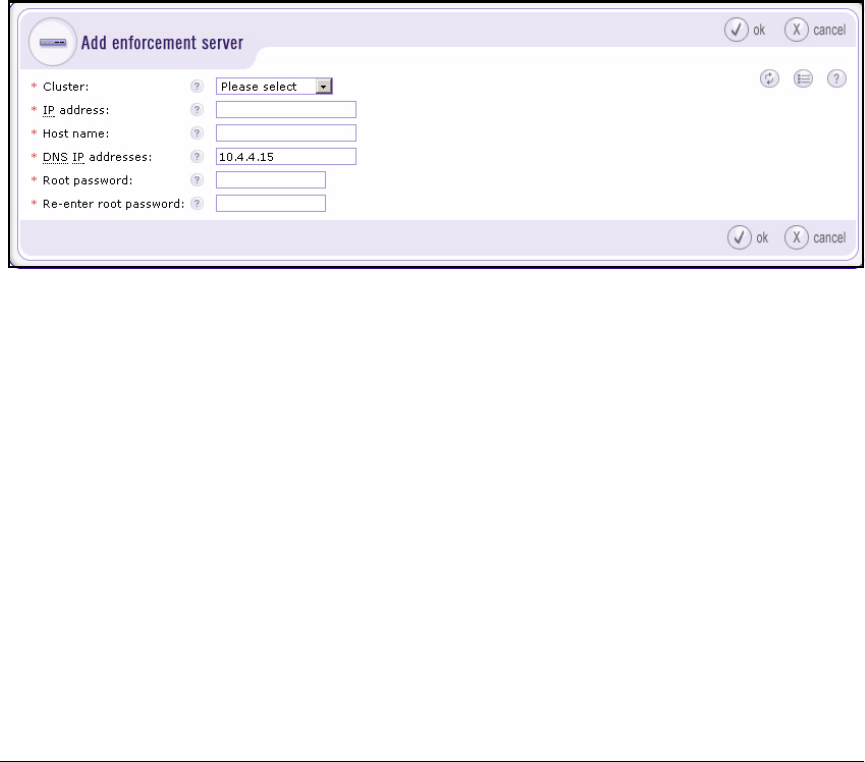Viewport: 865px width, 762px height.
Task: Click the 'Cluster:' label text
Action: (x=66, y=87)
